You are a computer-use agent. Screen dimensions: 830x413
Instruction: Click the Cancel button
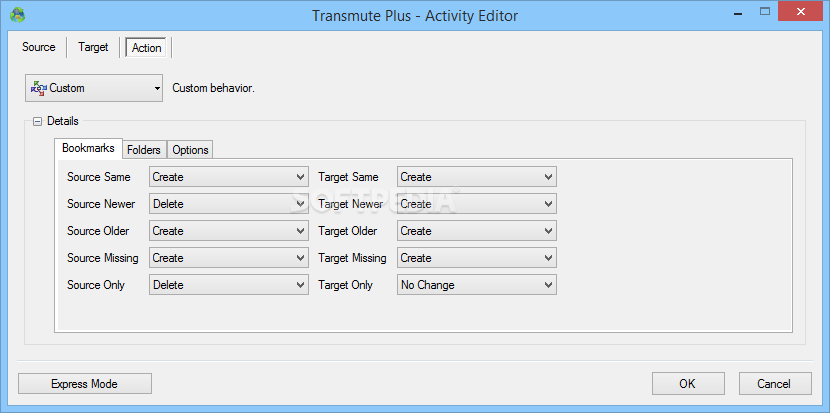775,384
